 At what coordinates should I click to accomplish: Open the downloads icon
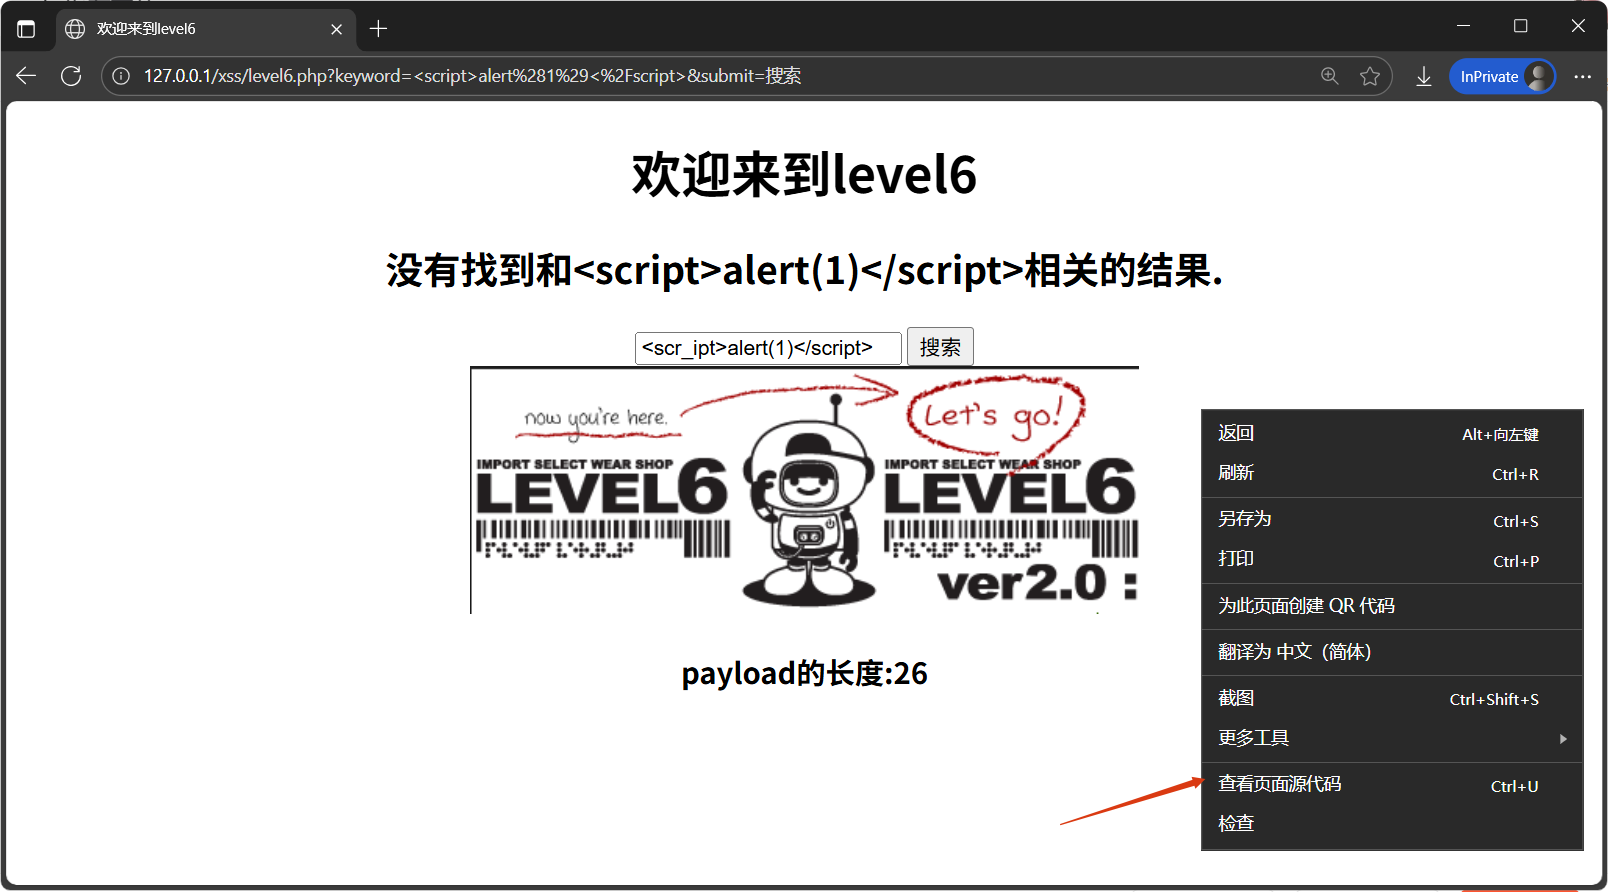[1424, 76]
